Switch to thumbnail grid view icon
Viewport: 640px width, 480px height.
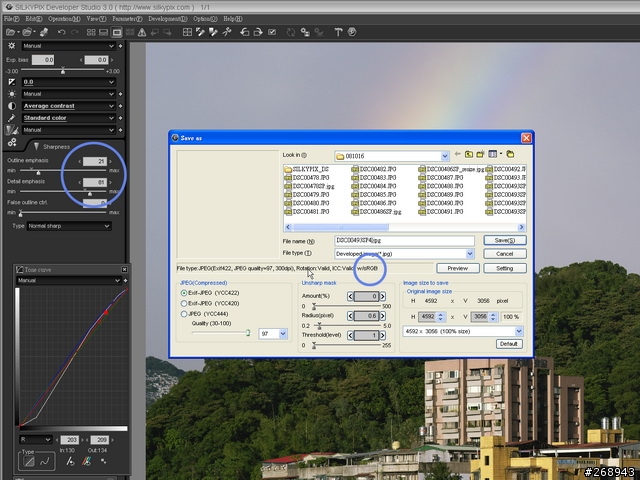tap(91, 32)
